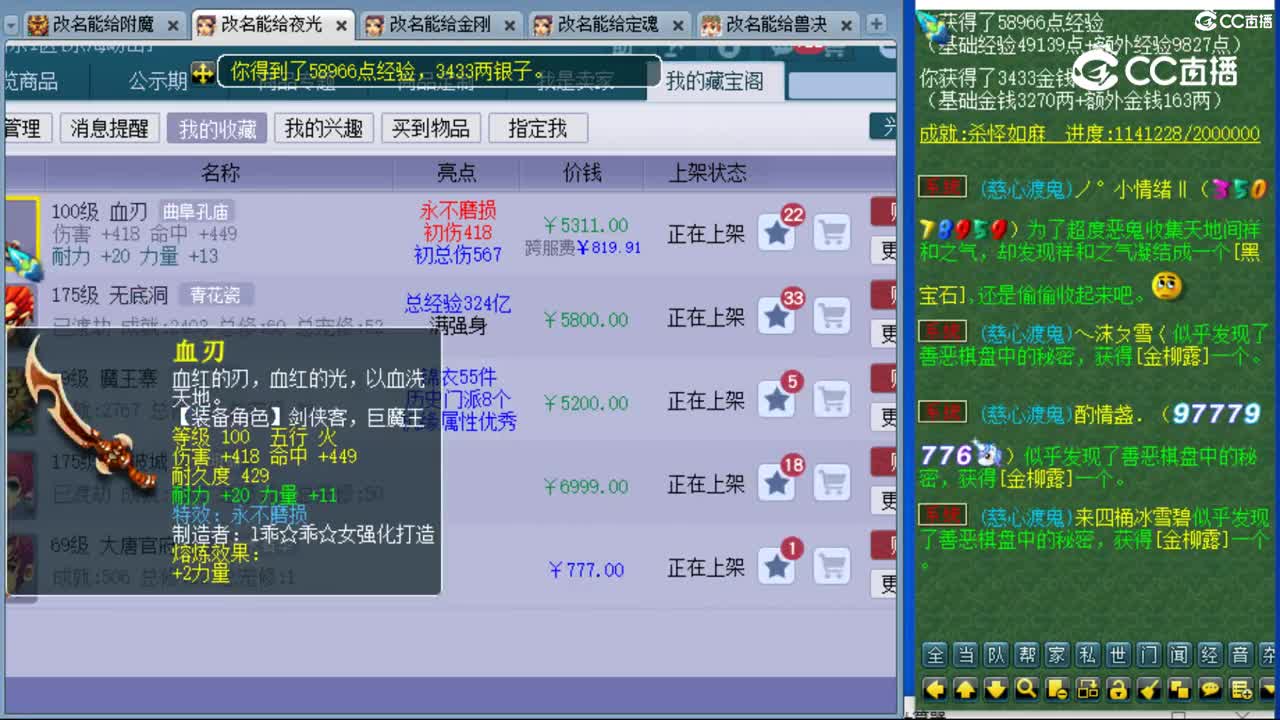Viewport: 1280px width, 720px height.
Task: Select the 门 (faction) chat channel
Action: pos(1149,655)
